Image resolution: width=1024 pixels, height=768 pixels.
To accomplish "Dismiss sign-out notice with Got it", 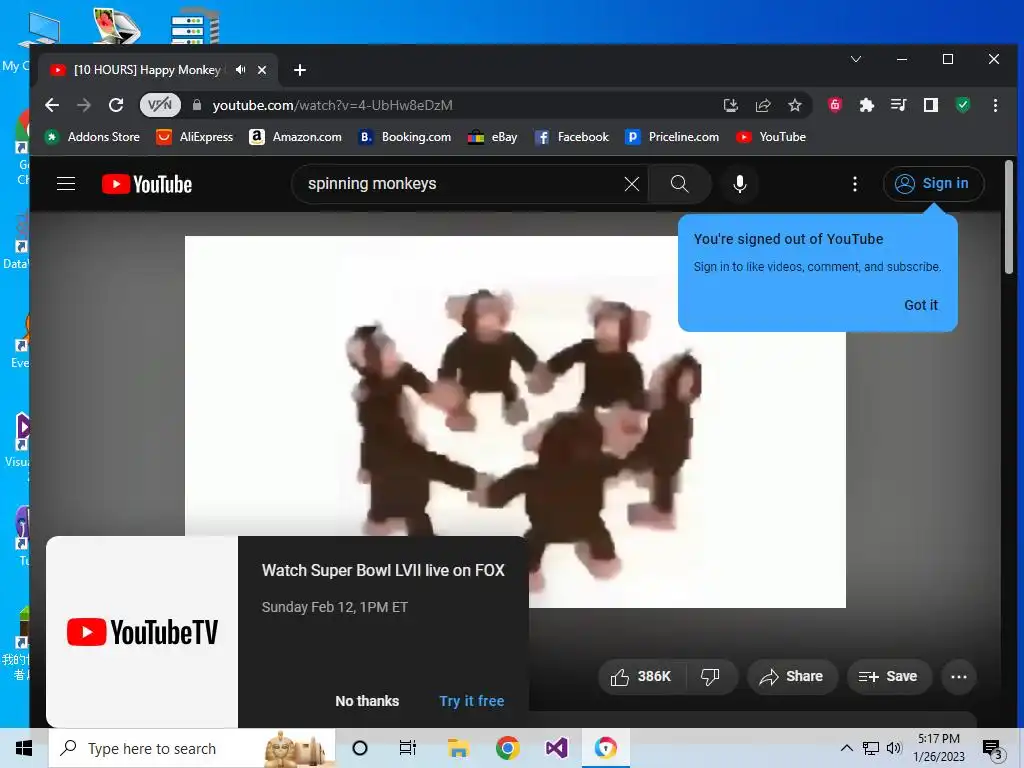I will click(921, 305).
